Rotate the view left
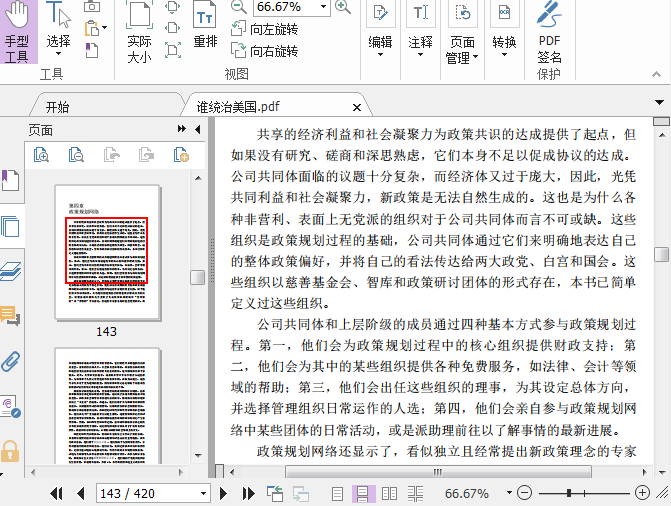This screenshot has width=671, height=506. [x=264, y=29]
